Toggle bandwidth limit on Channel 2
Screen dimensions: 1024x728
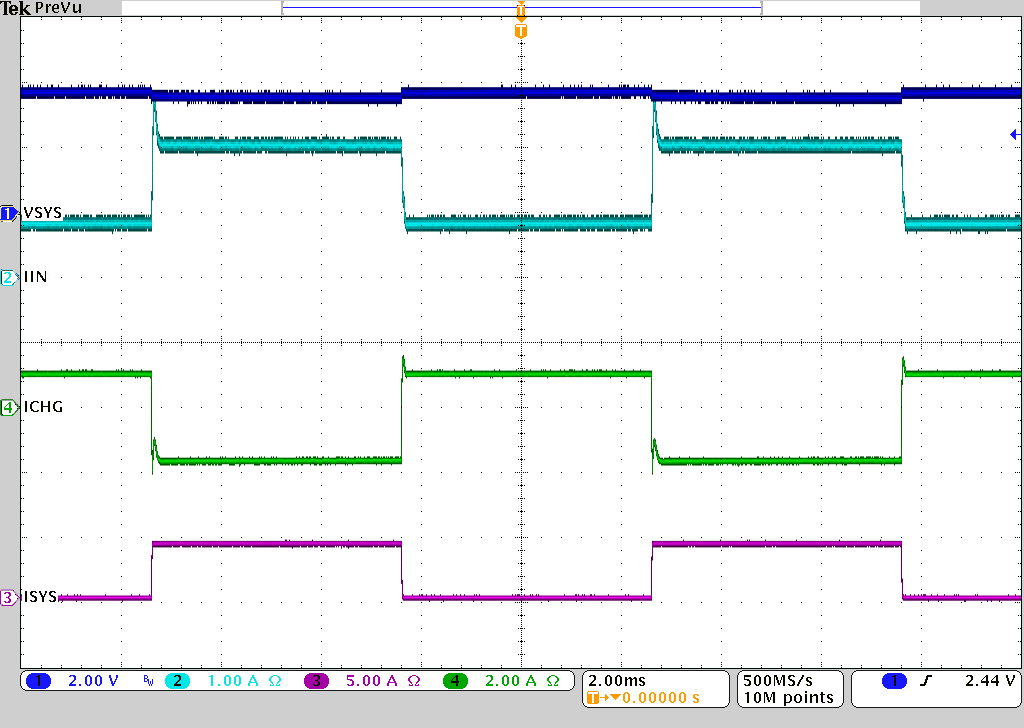pyautogui.click(x=148, y=681)
